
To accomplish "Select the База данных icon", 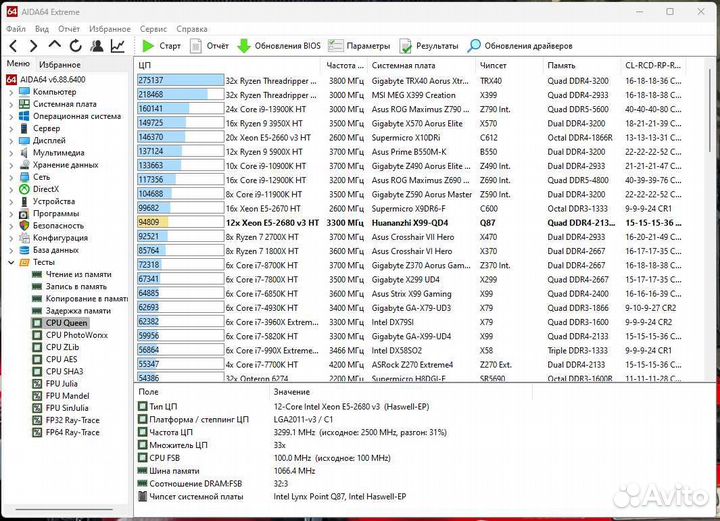I will [x=24, y=250].
